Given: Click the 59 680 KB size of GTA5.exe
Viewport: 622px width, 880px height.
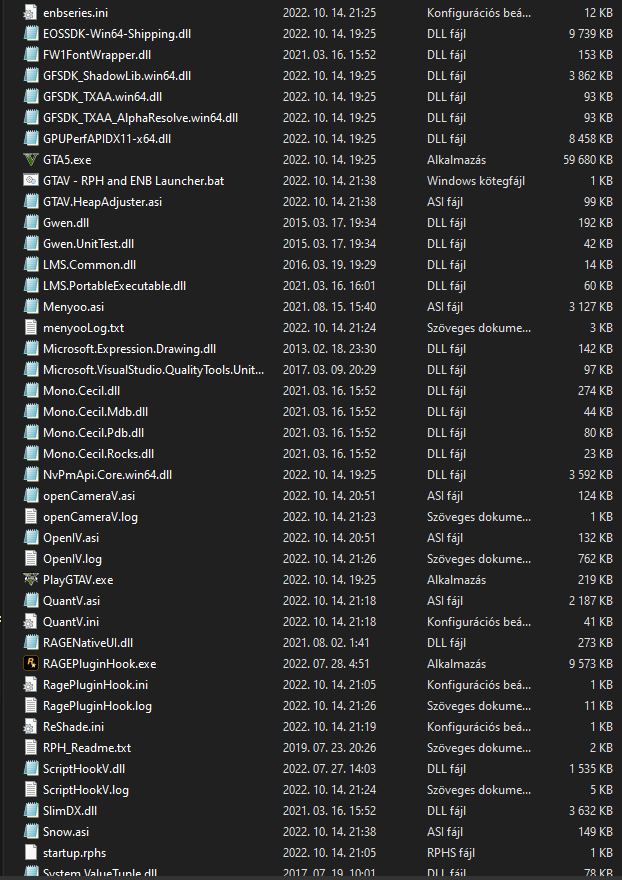Looking at the screenshot, I should tap(588, 160).
